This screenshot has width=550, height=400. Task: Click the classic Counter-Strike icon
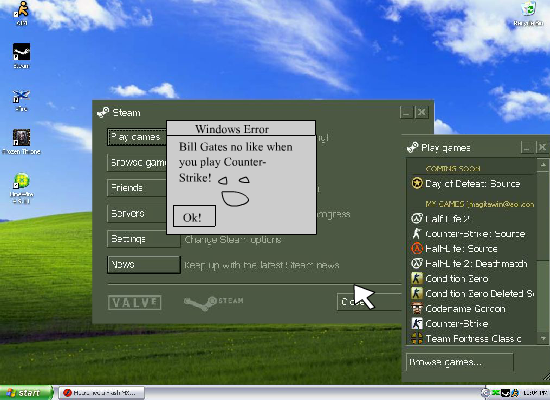[417, 323]
